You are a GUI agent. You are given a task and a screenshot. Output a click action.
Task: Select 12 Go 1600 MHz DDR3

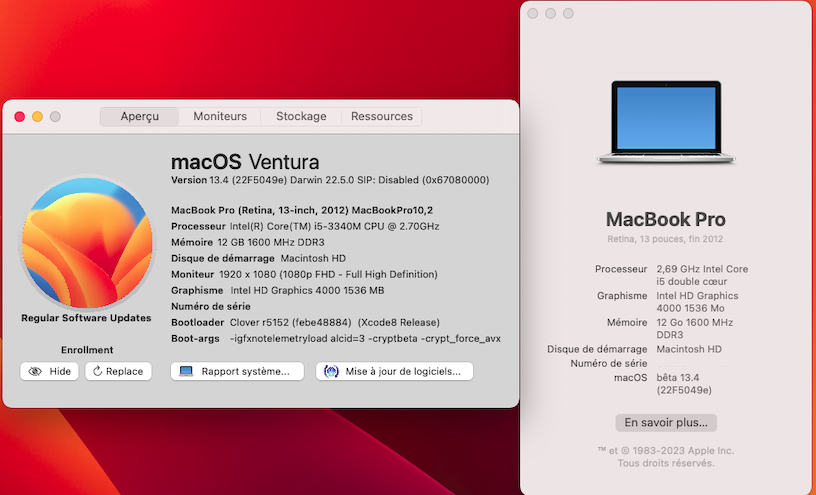tap(695, 328)
